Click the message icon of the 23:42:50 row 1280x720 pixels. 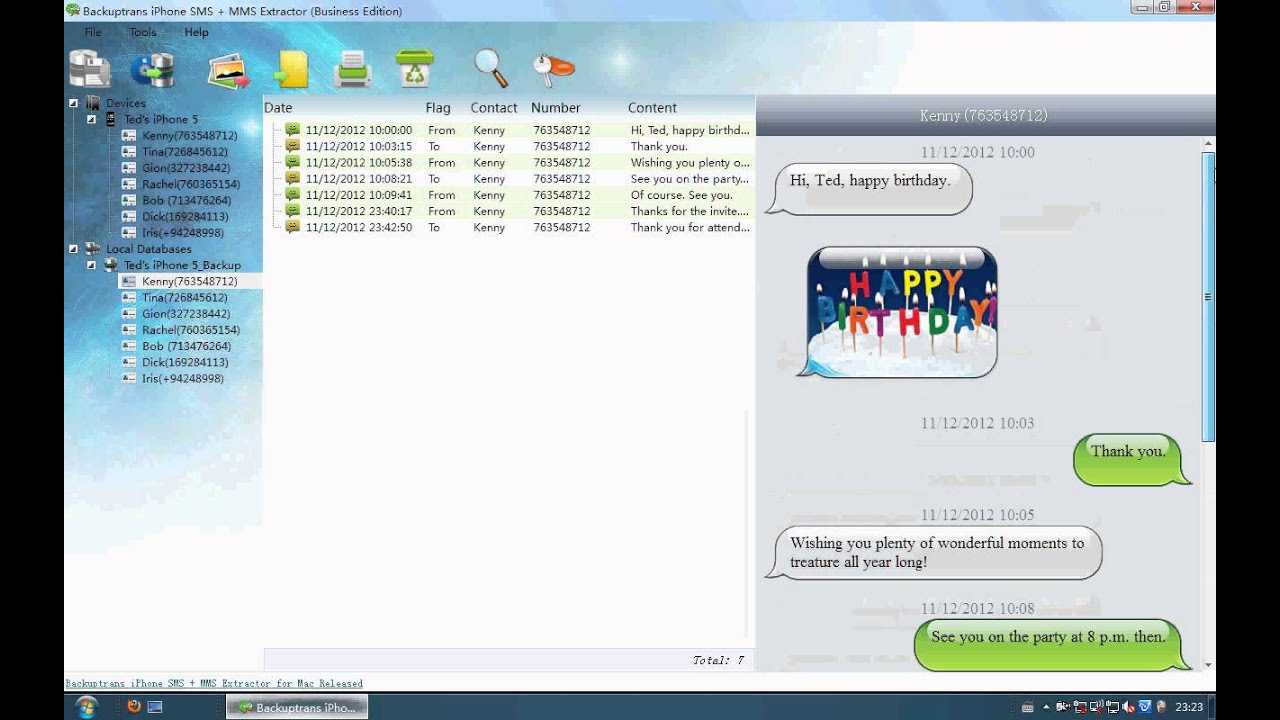point(292,227)
